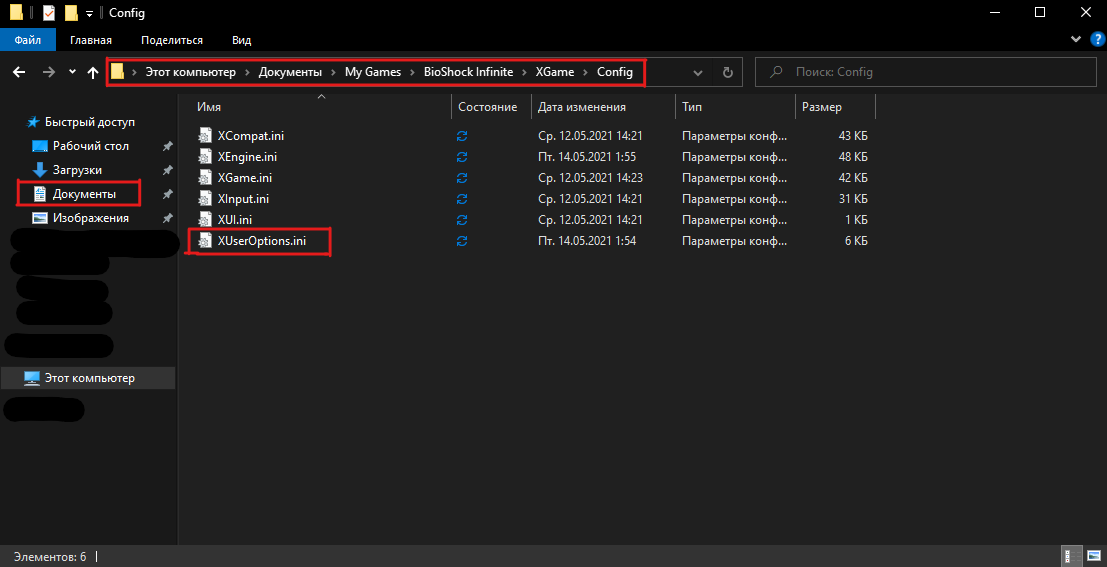Expand the chevron after Документы in path
Screen dimensions: 1107x567
pos(333,72)
